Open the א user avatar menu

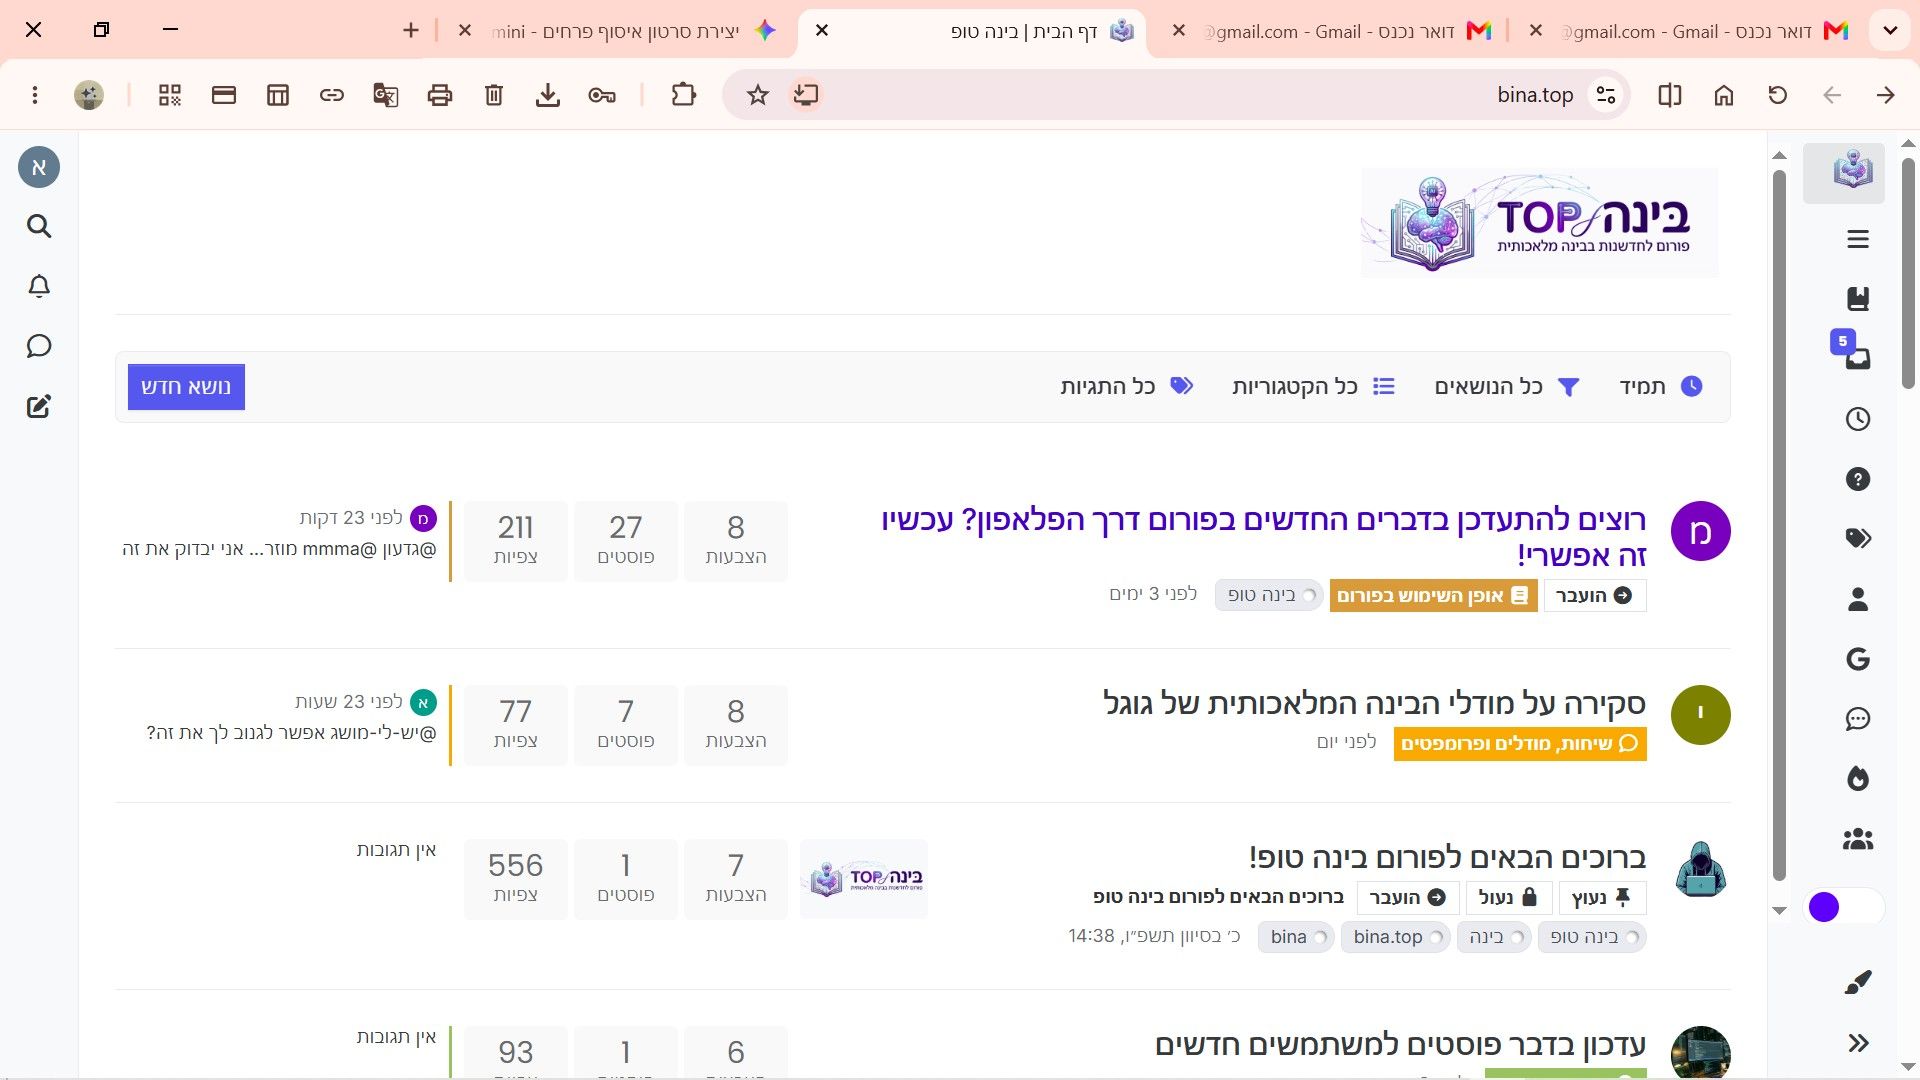point(39,167)
